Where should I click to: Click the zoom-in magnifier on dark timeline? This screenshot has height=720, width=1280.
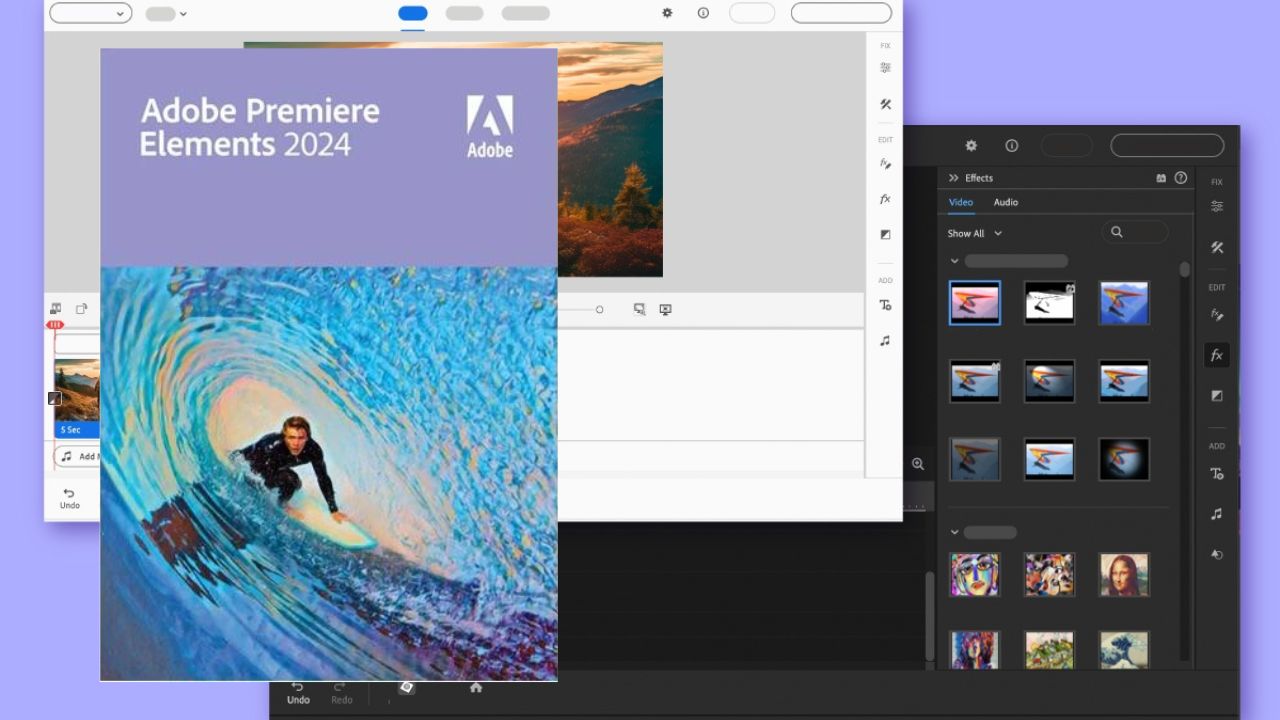pyautogui.click(x=918, y=464)
